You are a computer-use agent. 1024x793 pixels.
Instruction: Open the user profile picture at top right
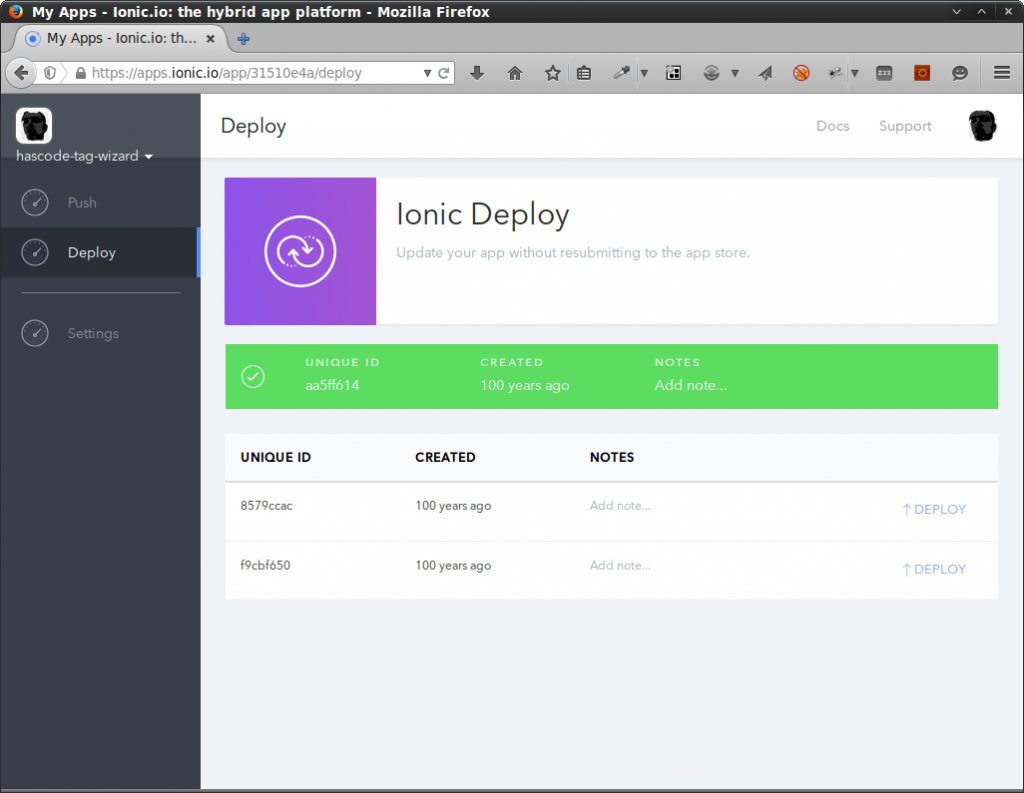coord(982,125)
